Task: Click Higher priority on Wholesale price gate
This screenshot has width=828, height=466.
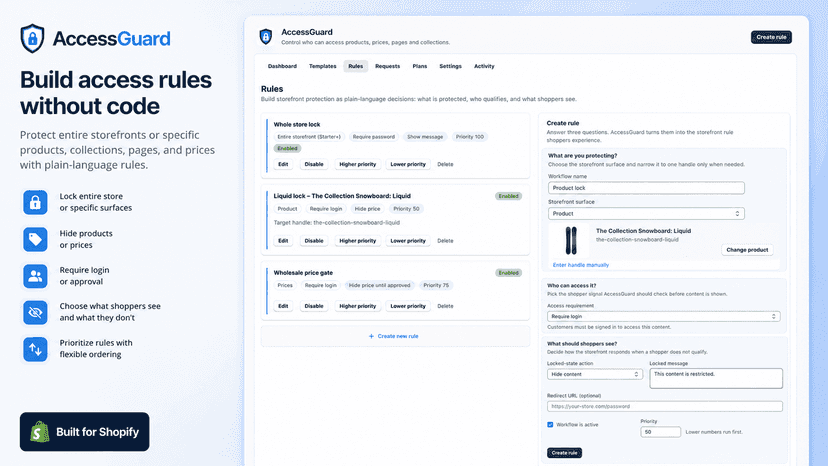Action: point(357,306)
